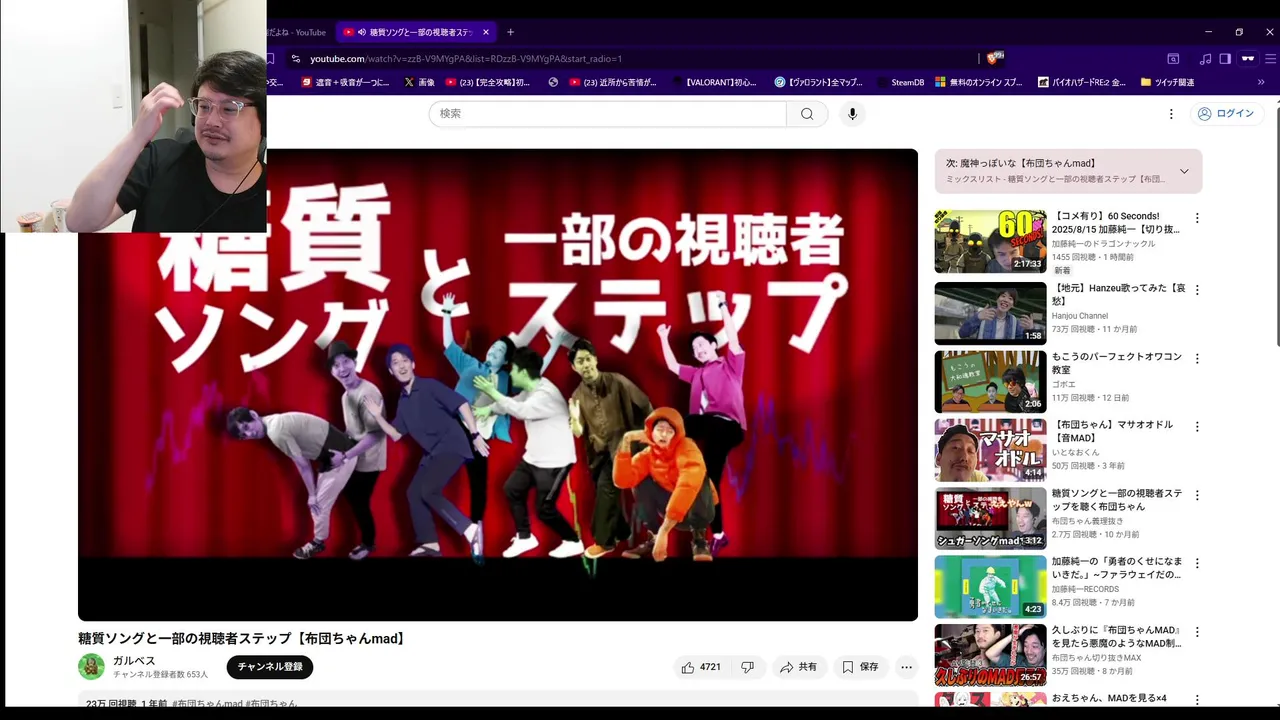
Task: Open options for 糖質ソングを聴く布団ちゃん video
Action: (x=1197, y=495)
